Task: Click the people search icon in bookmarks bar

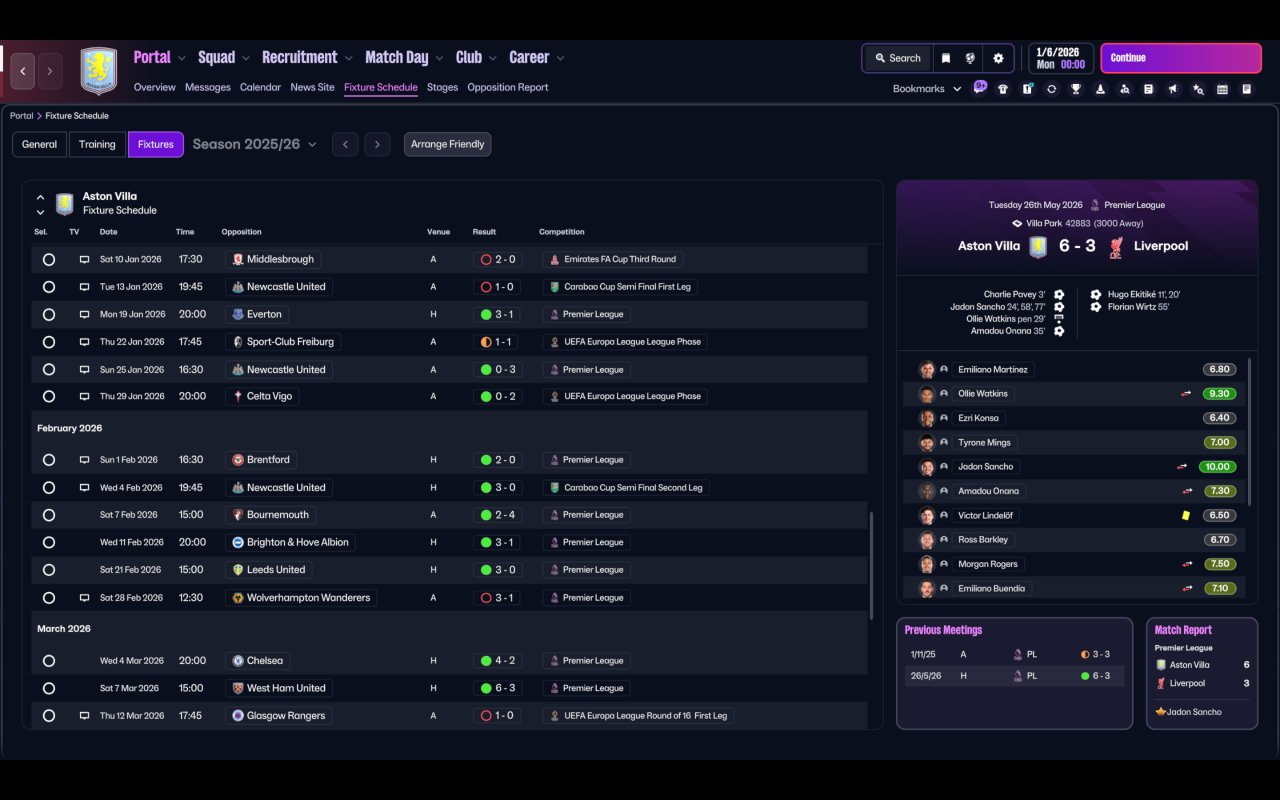Action: pos(1124,89)
